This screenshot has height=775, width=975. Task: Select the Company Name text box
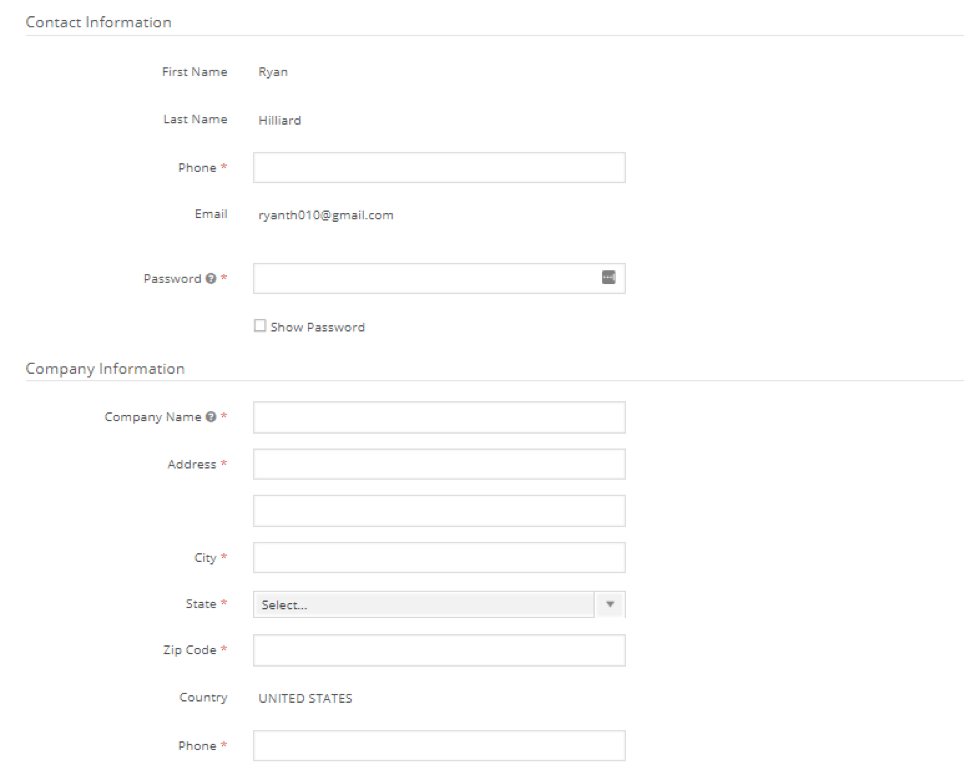coord(439,417)
